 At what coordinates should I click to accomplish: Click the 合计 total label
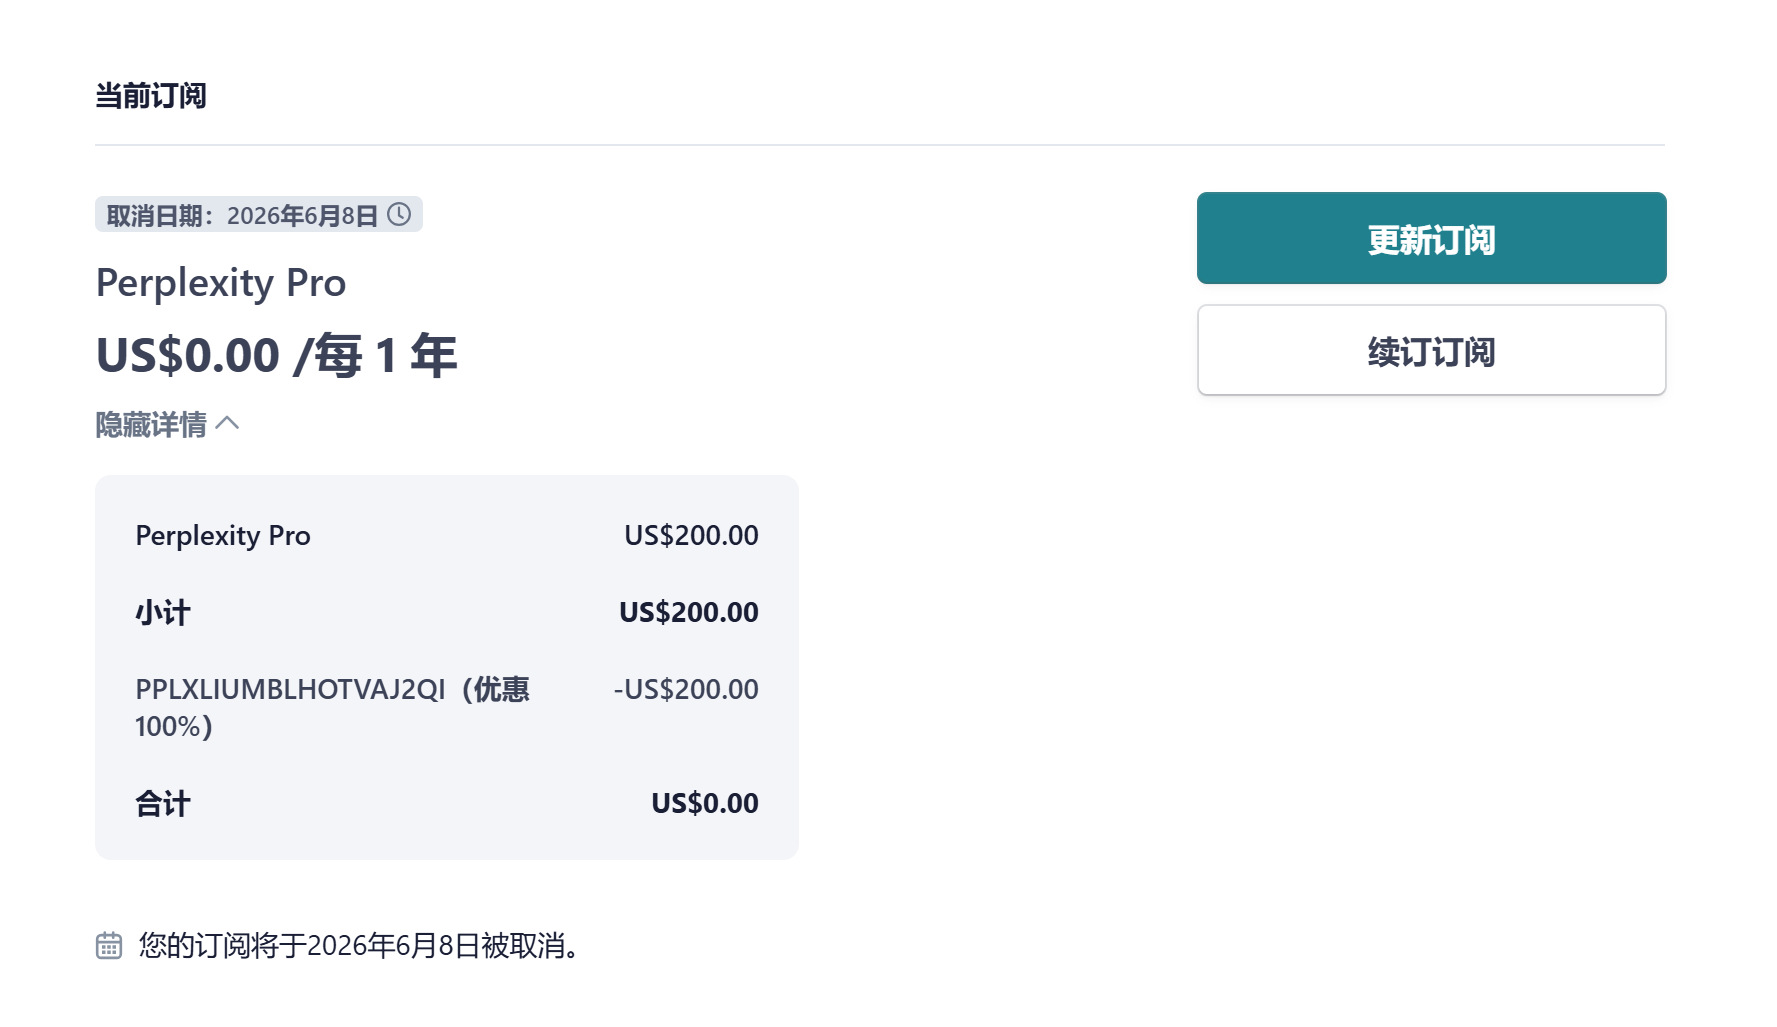tap(163, 803)
